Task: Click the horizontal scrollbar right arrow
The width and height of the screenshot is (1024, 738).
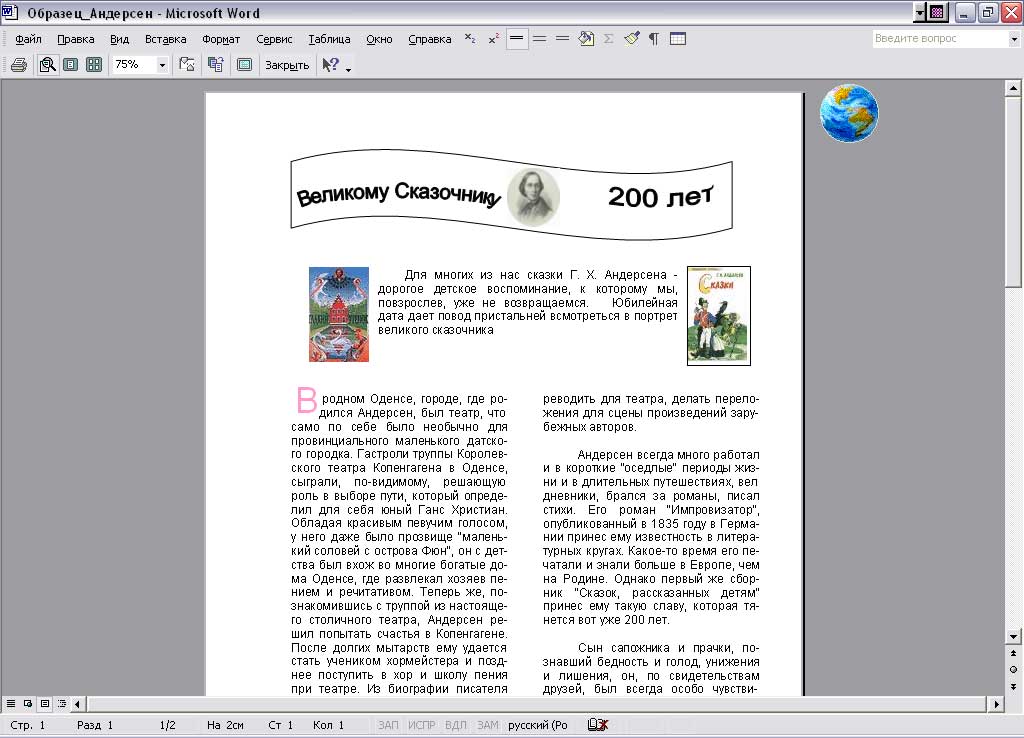Action: point(996,704)
